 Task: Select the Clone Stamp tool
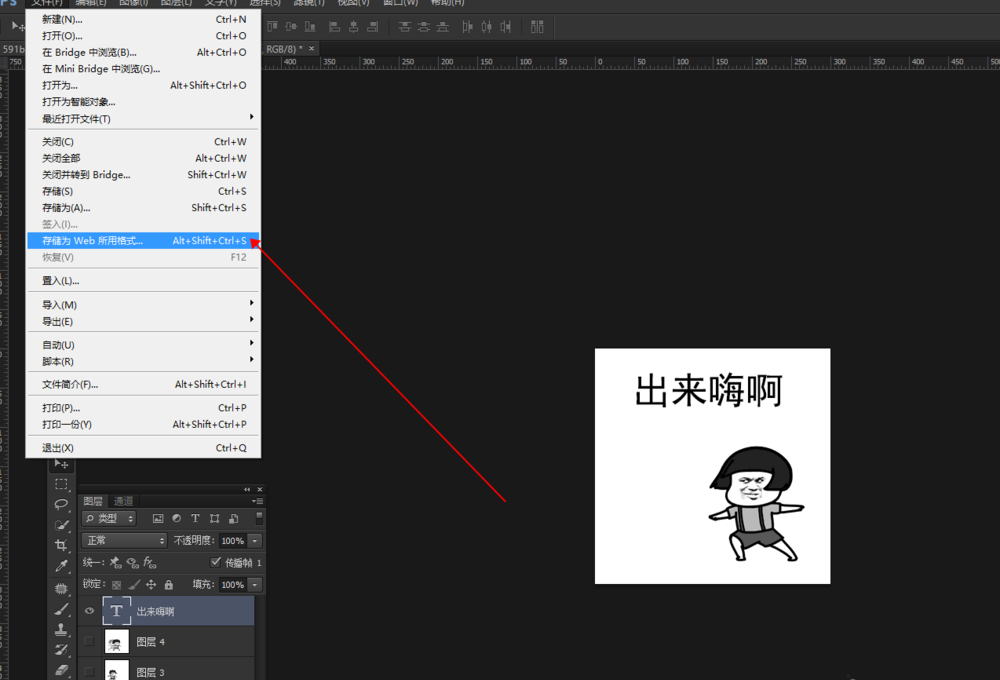point(61,630)
